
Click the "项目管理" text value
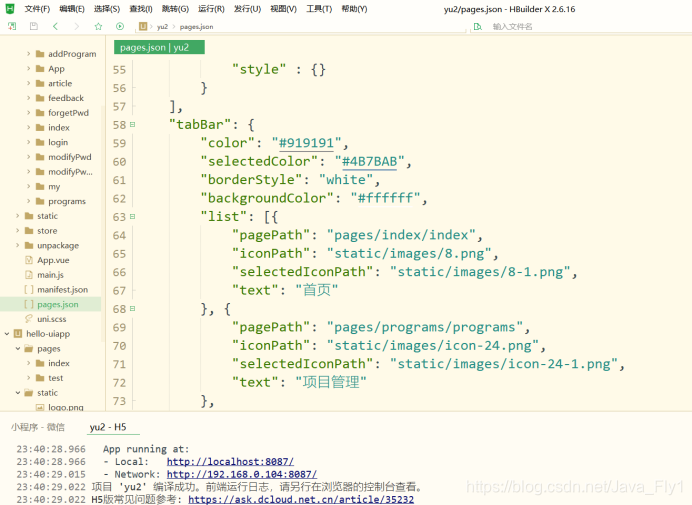pyautogui.click(x=331, y=382)
